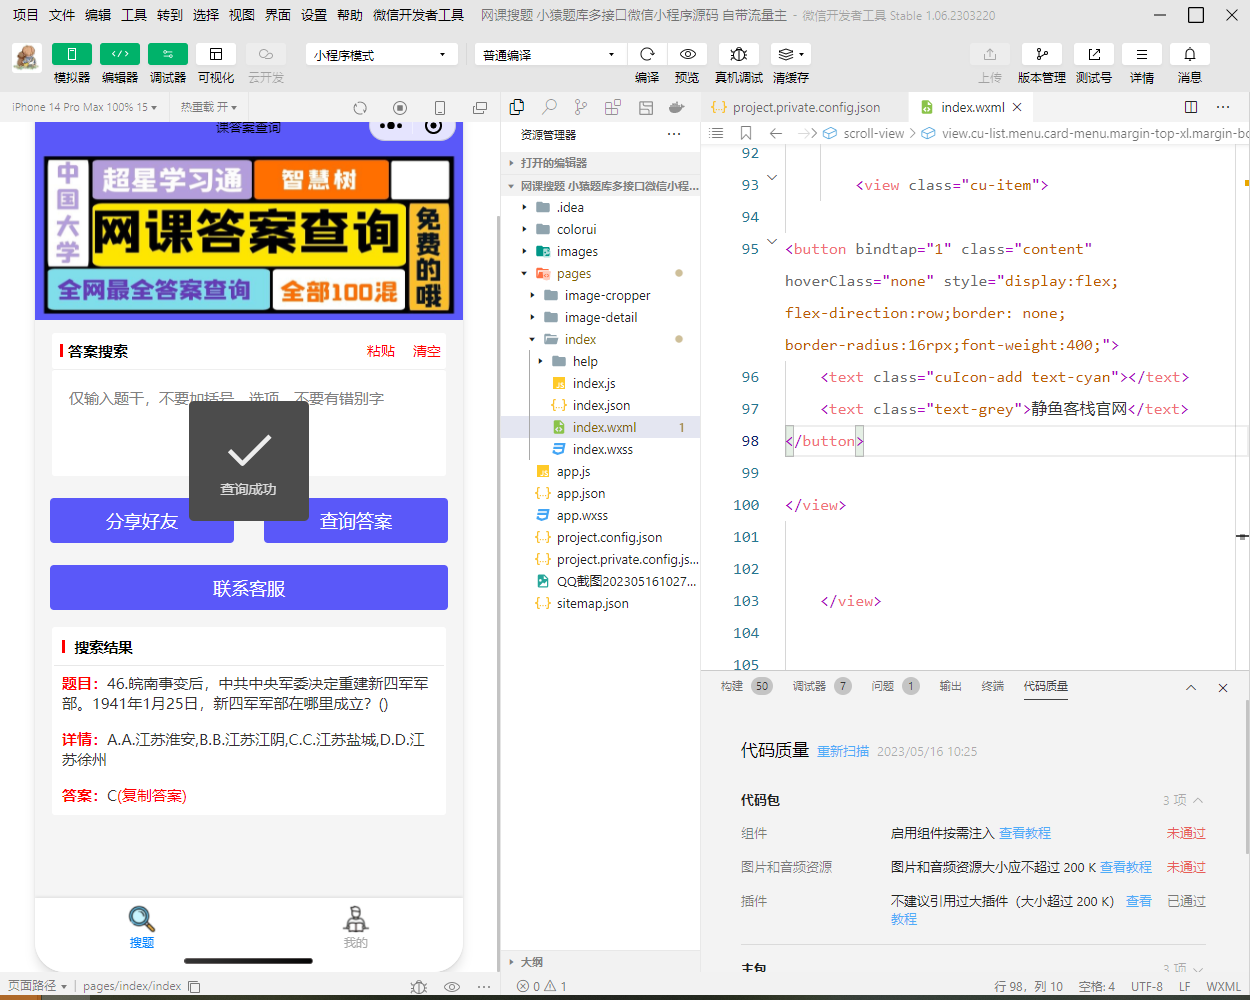Expand the image-cropper folder
Viewport: 1250px width, 1000px height.
[607, 295]
